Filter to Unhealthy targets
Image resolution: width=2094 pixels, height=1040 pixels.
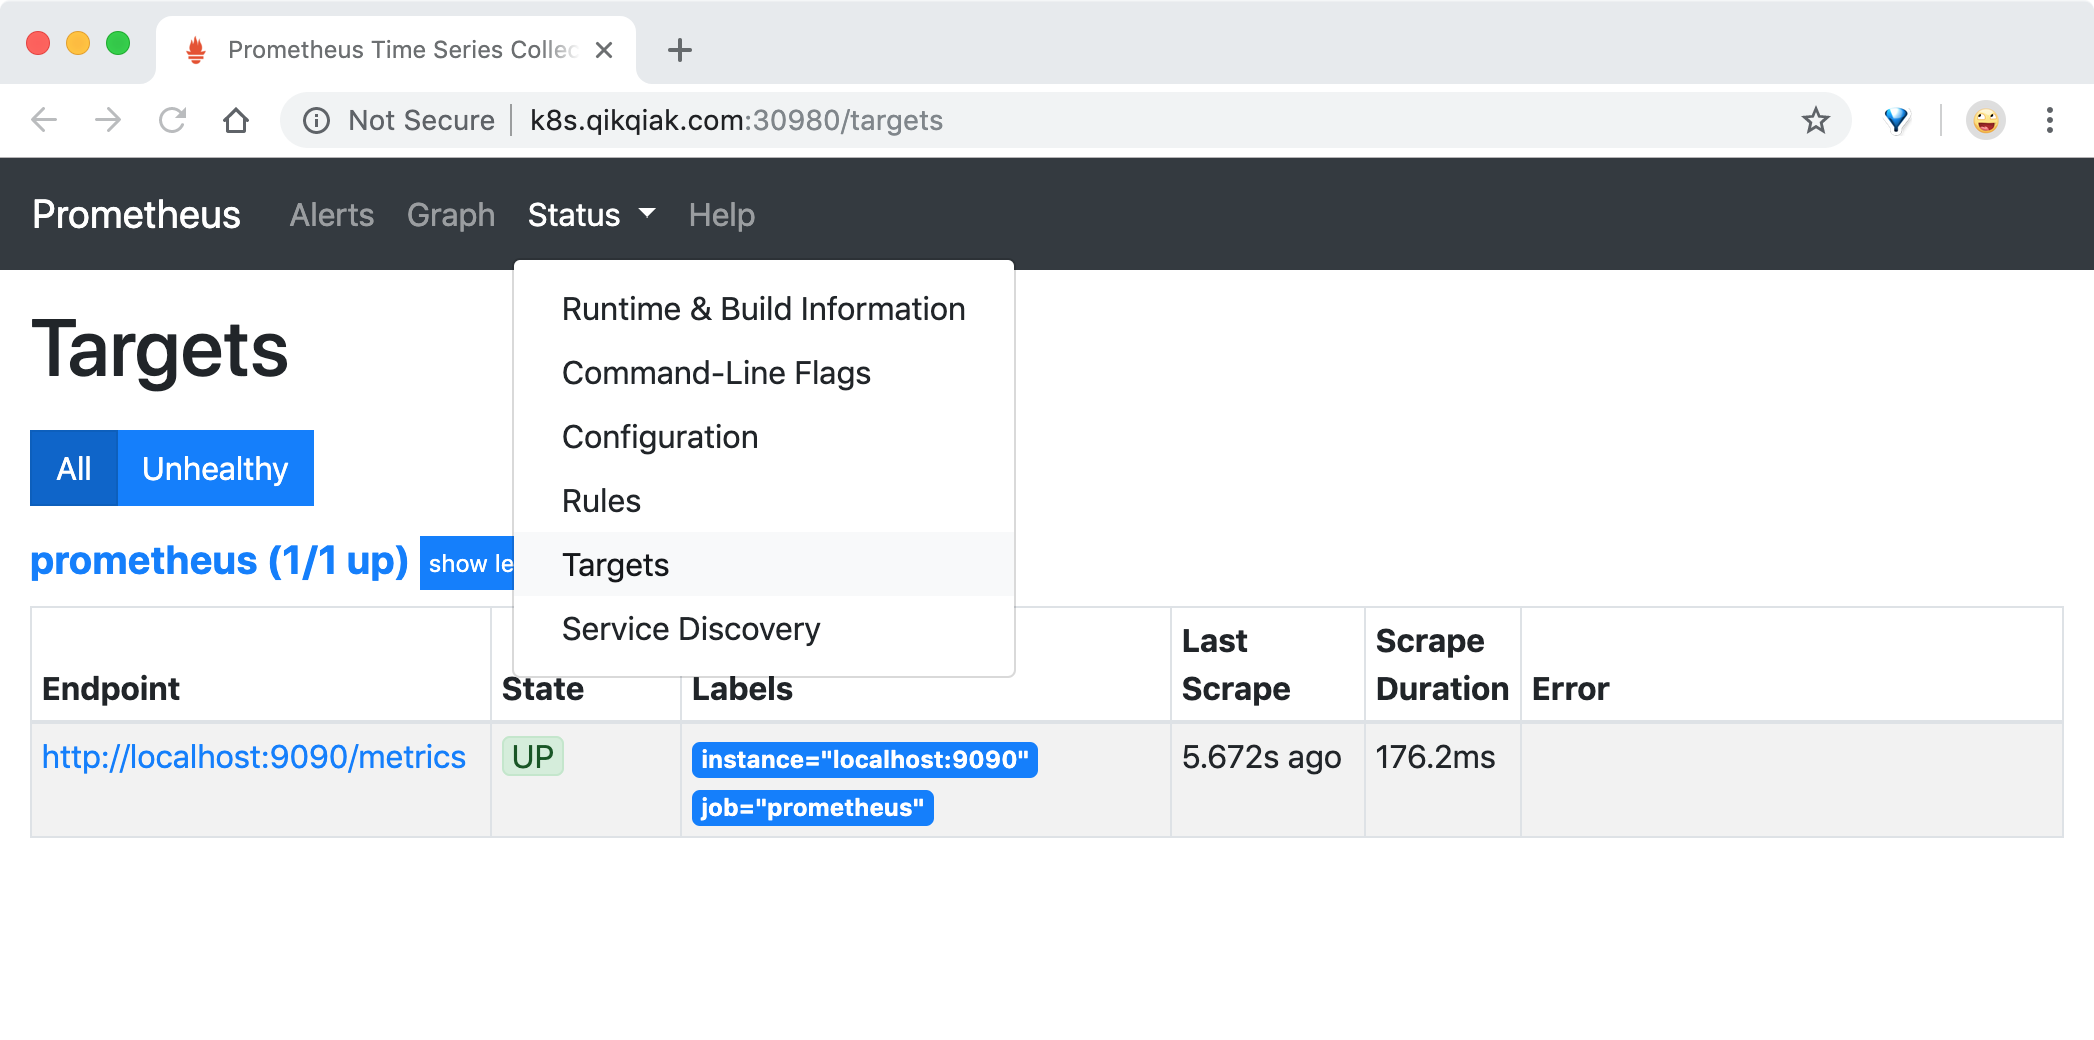[x=215, y=468]
